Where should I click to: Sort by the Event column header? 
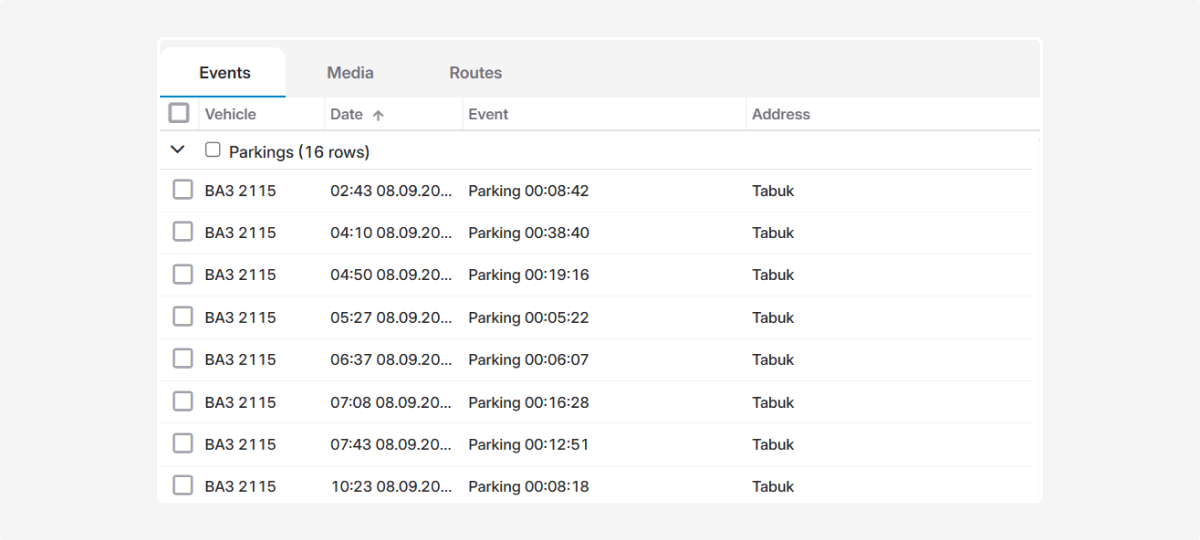pyautogui.click(x=488, y=114)
